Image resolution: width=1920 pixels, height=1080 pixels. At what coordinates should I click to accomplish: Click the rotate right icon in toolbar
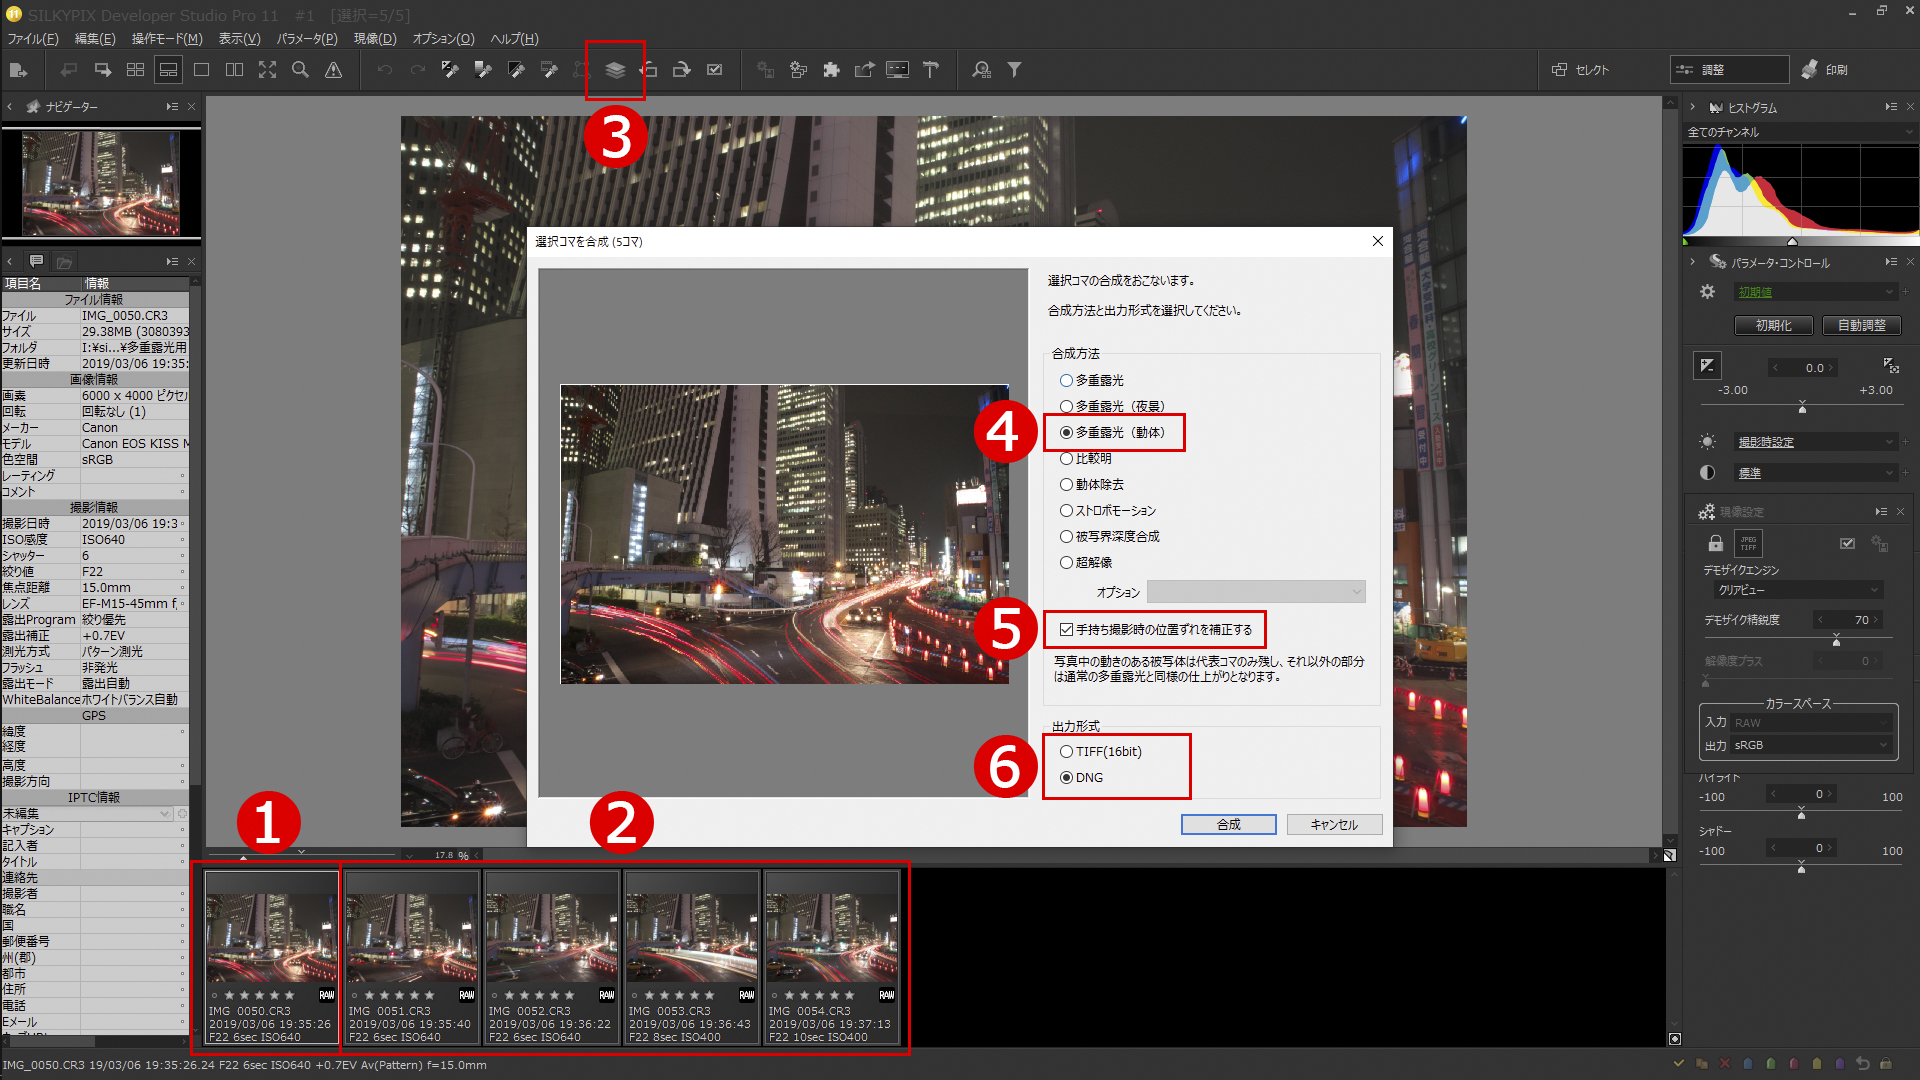681,70
